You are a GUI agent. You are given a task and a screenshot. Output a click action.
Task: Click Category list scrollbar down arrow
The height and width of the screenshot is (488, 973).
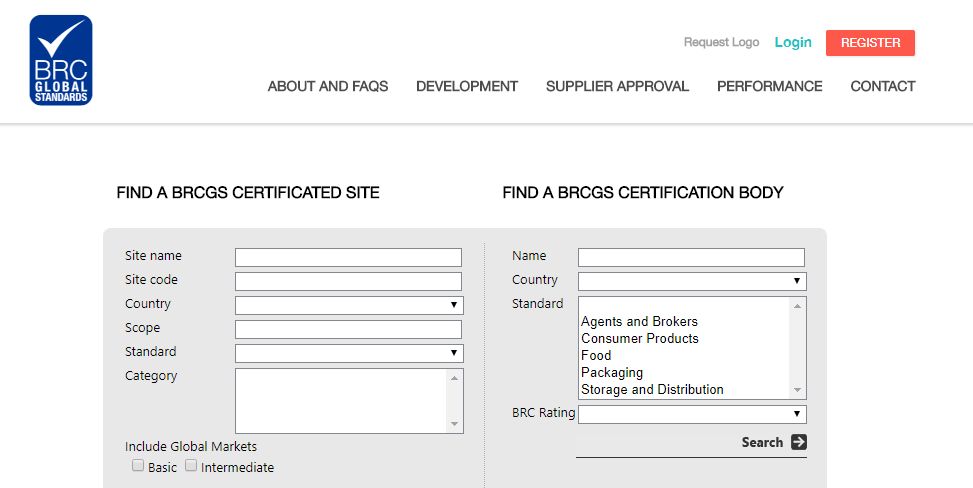454,424
